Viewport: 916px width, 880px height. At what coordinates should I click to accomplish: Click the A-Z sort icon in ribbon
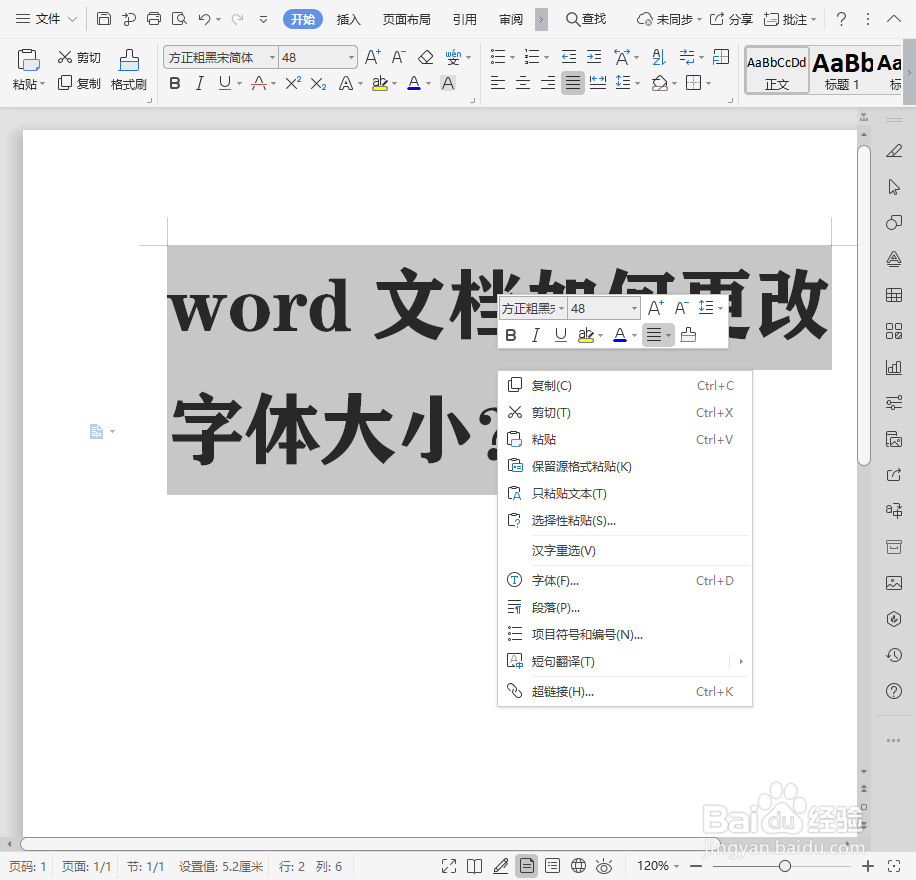point(661,56)
